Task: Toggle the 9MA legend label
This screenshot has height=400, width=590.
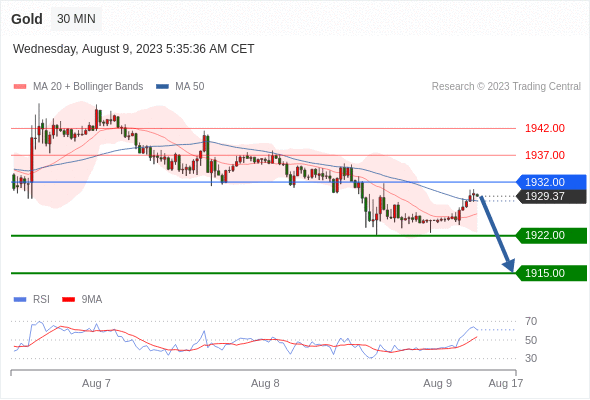Action: pos(92,300)
